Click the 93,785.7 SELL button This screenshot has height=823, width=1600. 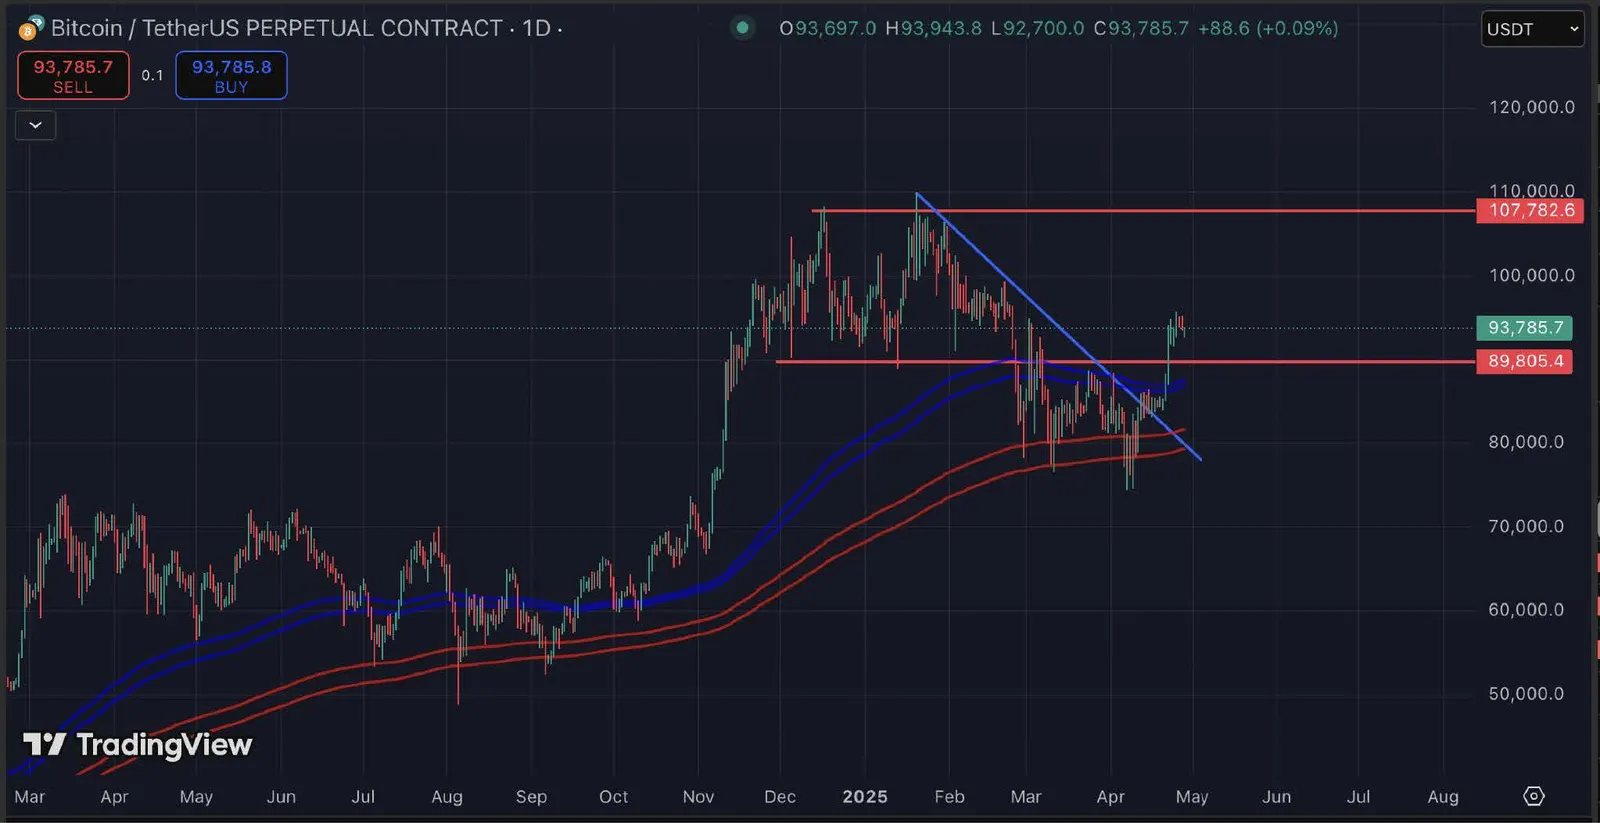pyautogui.click(x=73, y=76)
